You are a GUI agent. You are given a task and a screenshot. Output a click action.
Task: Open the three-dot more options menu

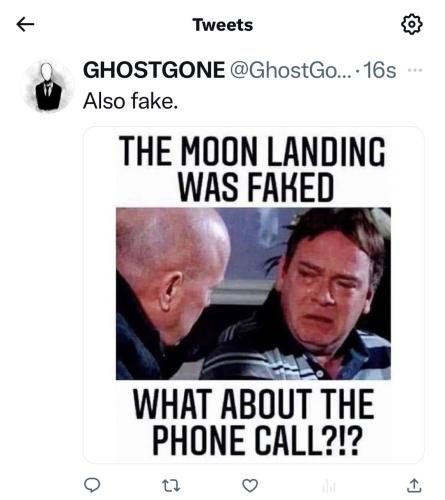tap(415, 70)
